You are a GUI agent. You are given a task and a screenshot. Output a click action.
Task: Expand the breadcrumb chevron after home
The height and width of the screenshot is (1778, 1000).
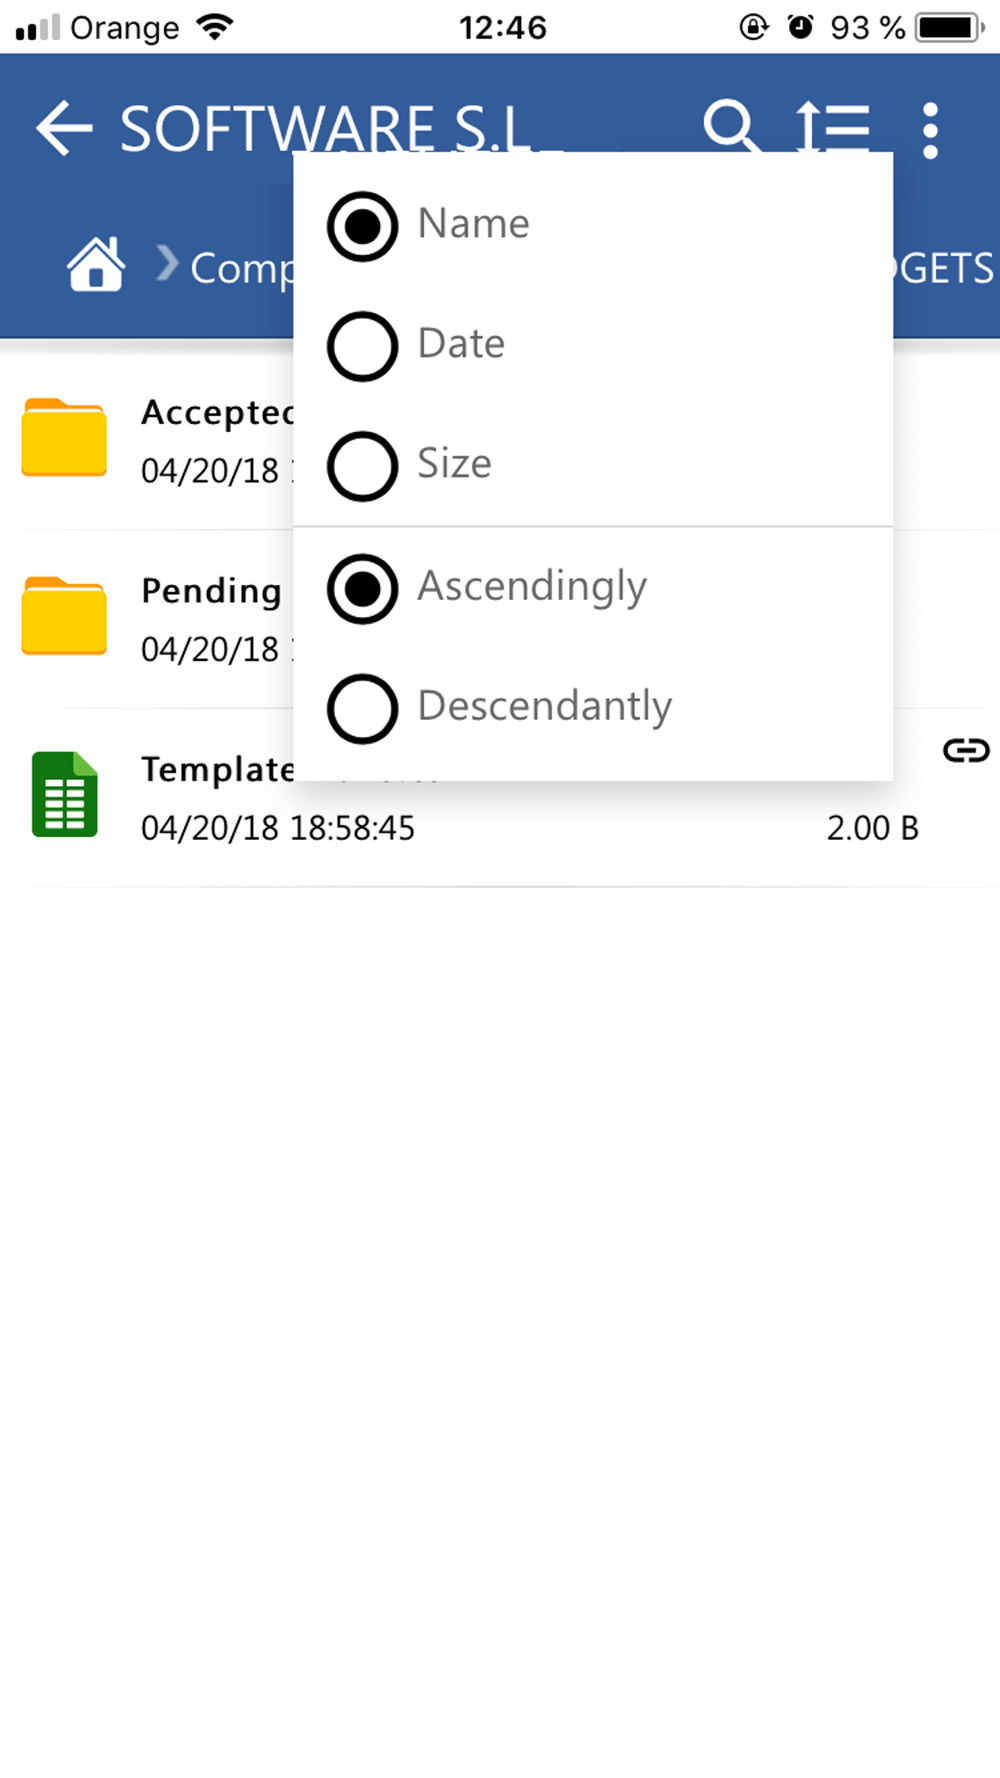tap(167, 265)
